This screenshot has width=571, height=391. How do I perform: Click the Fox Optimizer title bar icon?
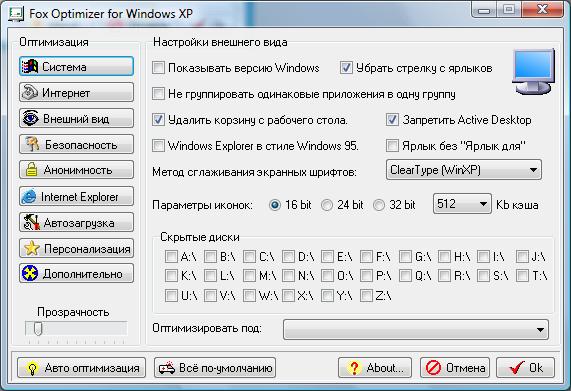pos(16,14)
